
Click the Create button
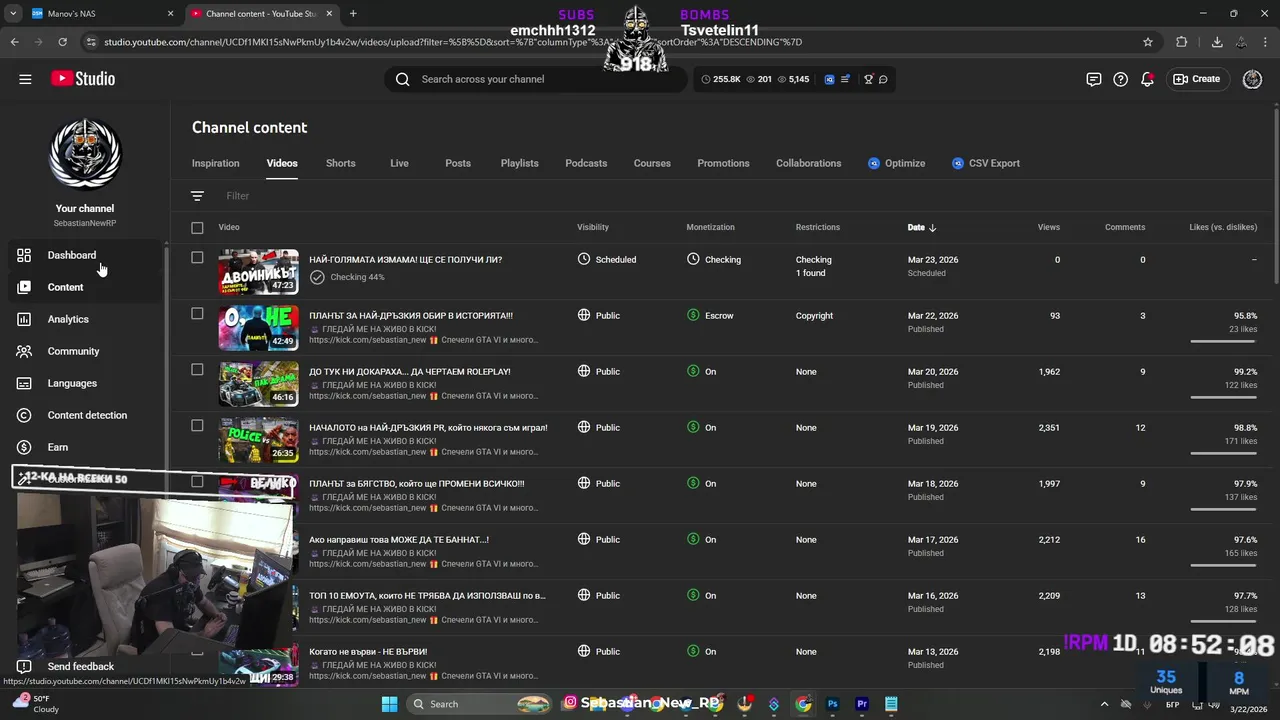1197,79
